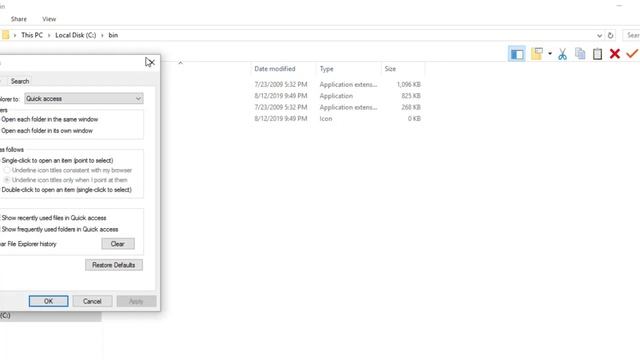Click first 7/23/2009 5:32 PM date cell
The width and height of the screenshot is (640, 360).
tap(280, 84)
